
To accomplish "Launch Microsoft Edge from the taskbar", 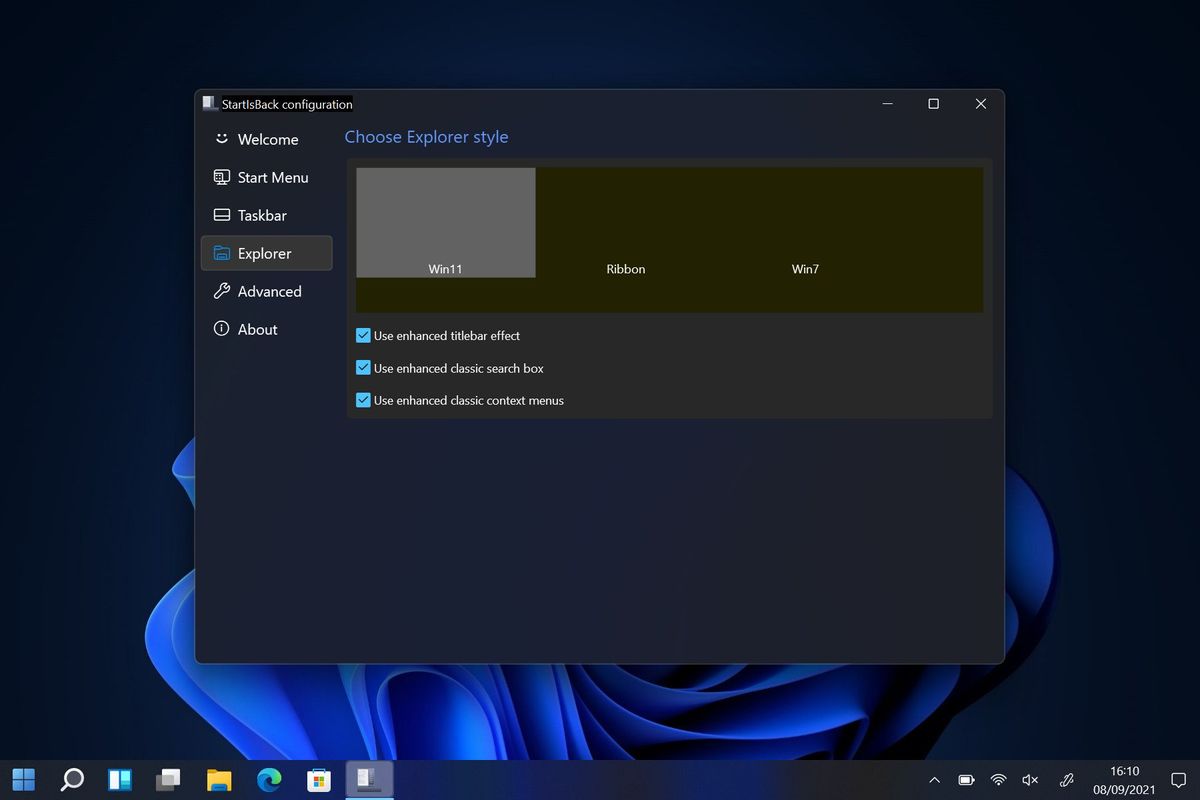I will point(268,778).
